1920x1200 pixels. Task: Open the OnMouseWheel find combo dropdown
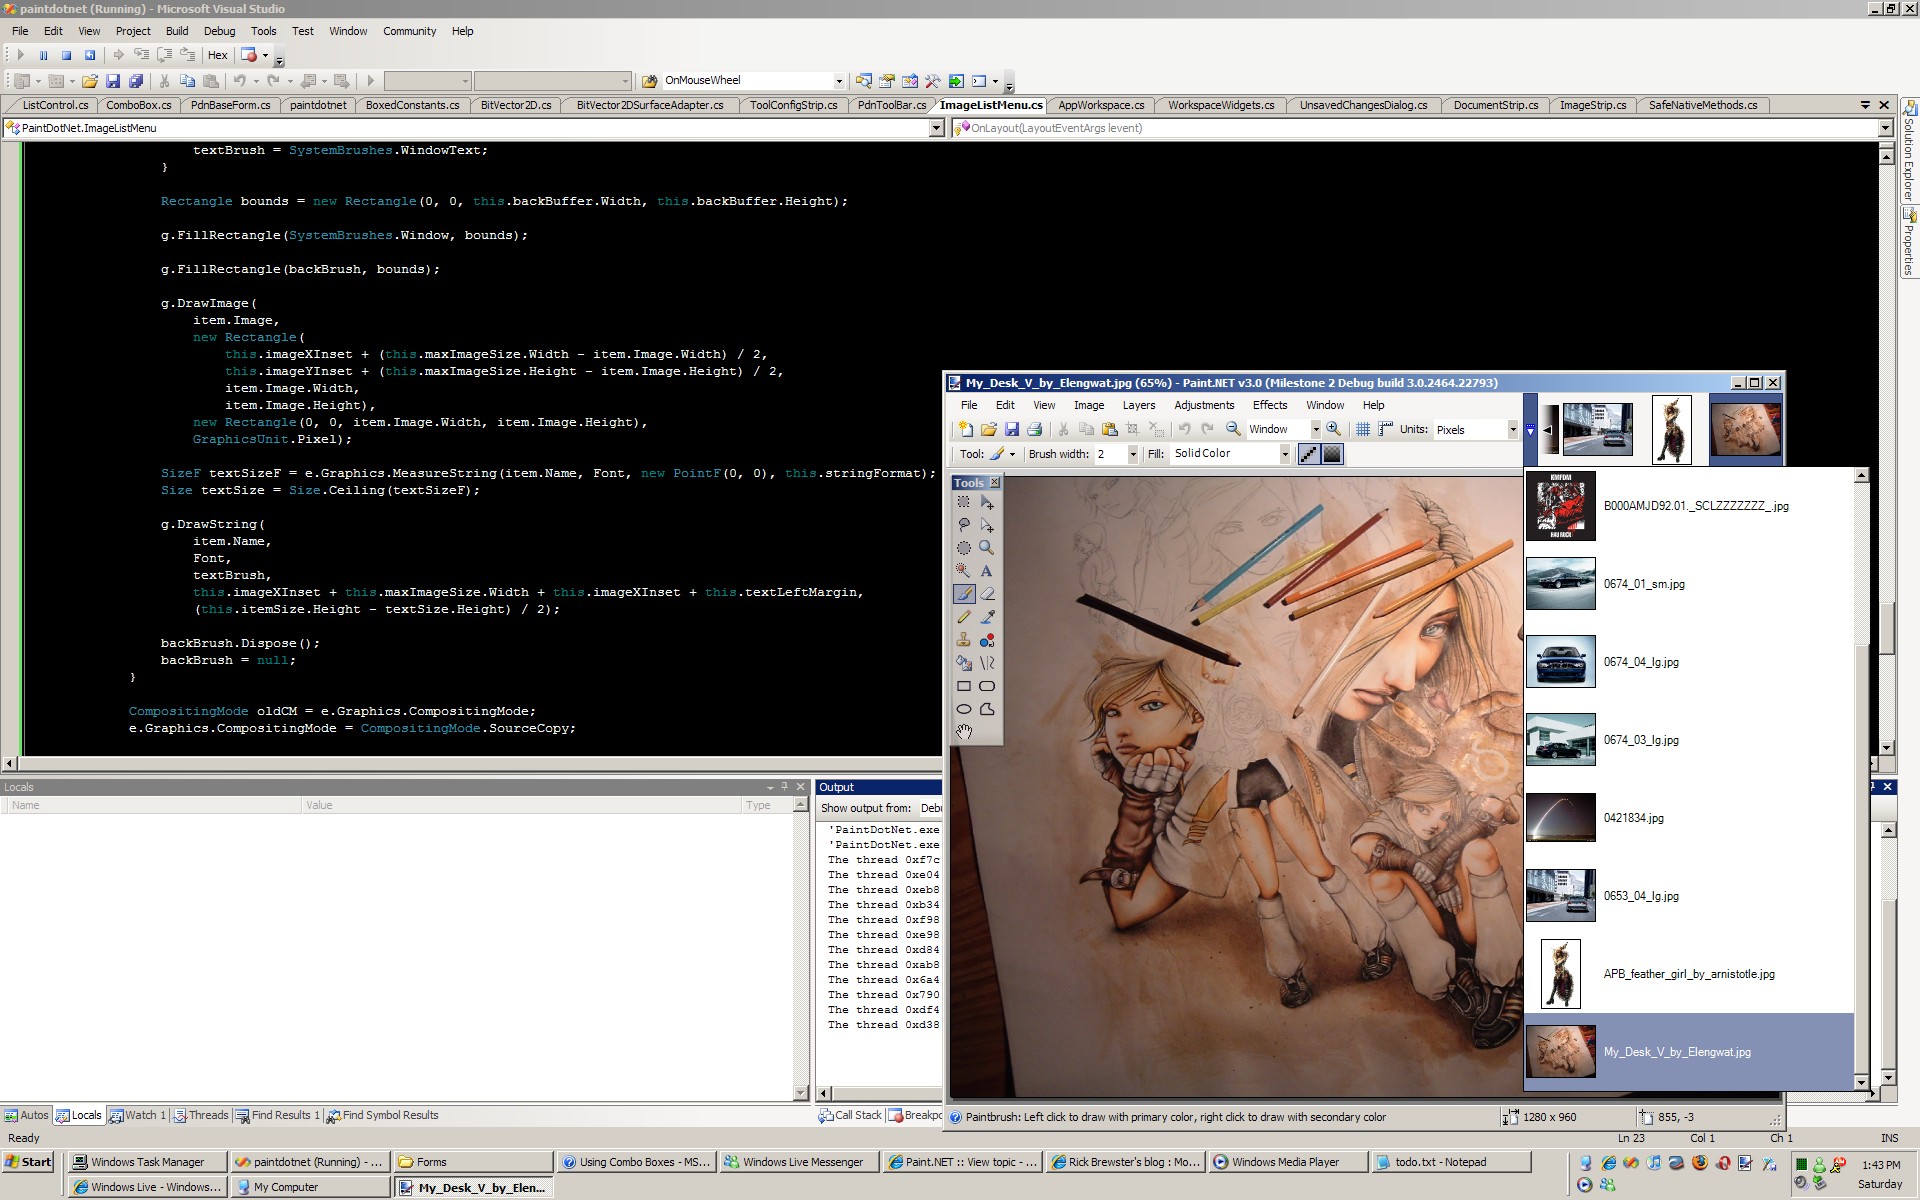(839, 81)
